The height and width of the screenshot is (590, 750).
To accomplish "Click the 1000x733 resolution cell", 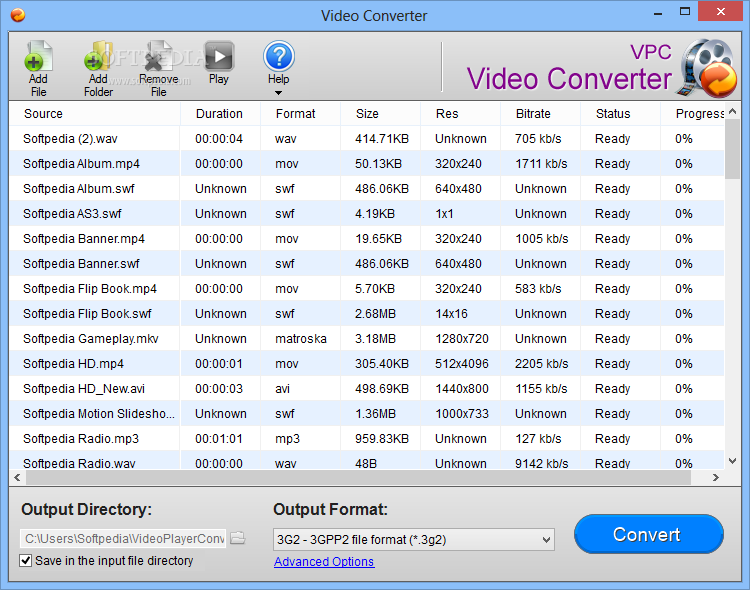I will click(x=462, y=413).
